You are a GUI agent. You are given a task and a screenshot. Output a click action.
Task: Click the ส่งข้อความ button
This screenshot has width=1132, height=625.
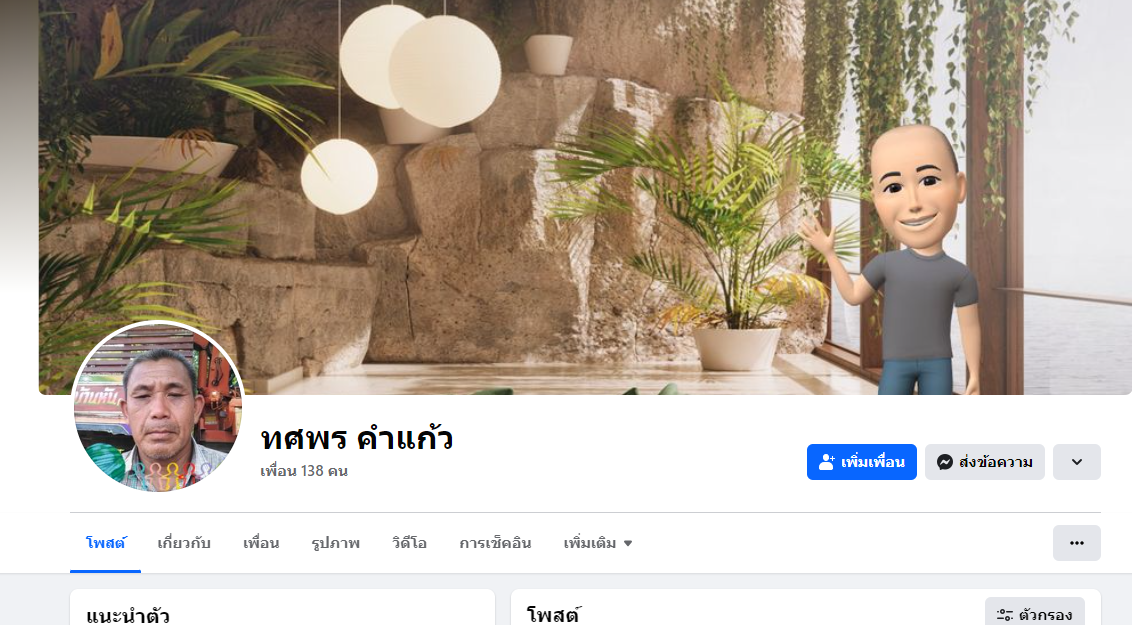pyautogui.click(x=985, y=462)
